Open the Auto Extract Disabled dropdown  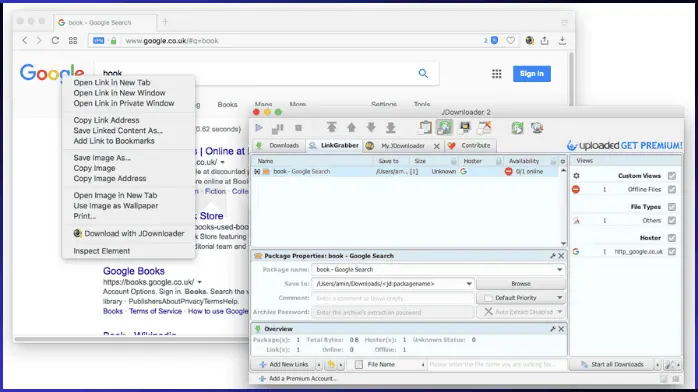521,312
